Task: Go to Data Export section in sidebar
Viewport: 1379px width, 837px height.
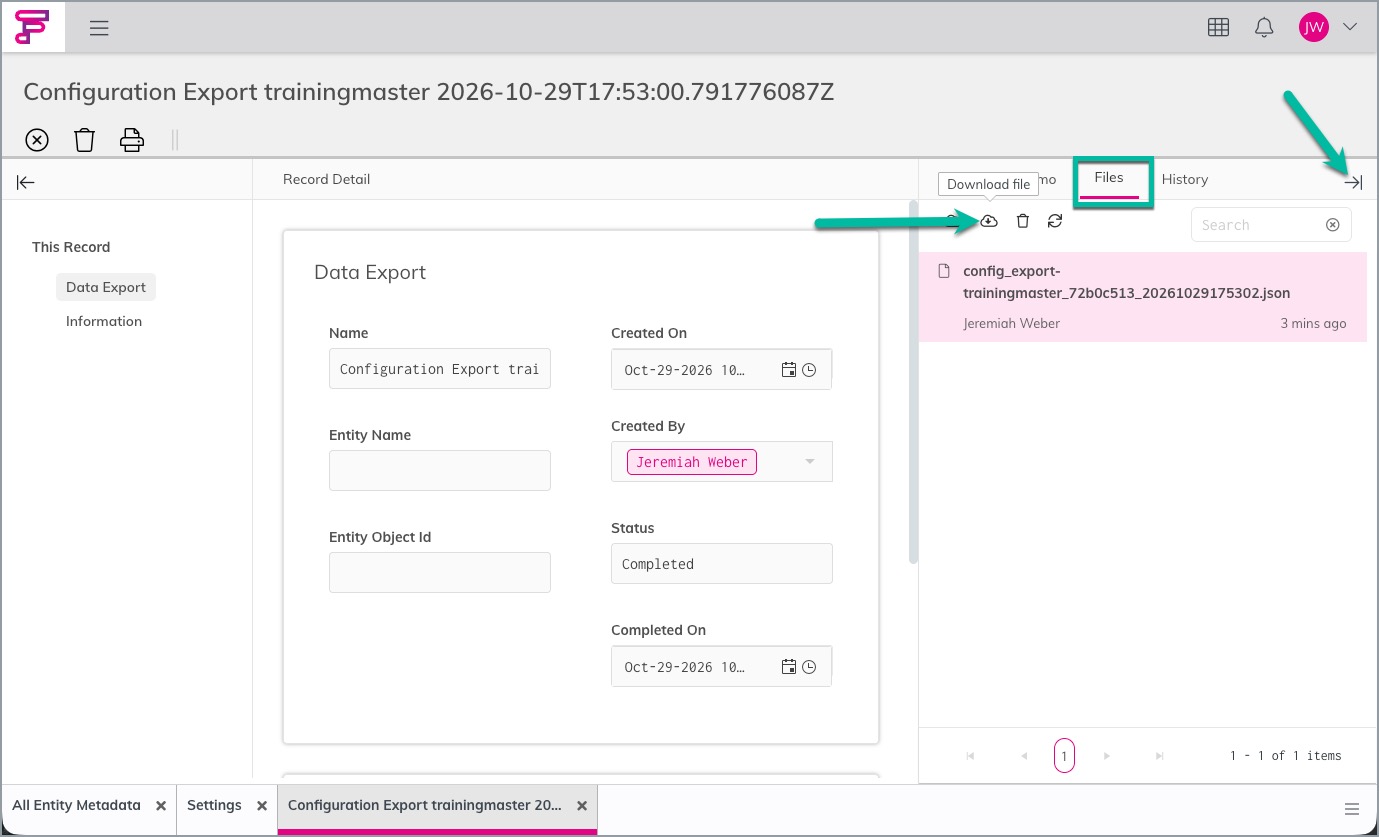Action: [106, 287]
